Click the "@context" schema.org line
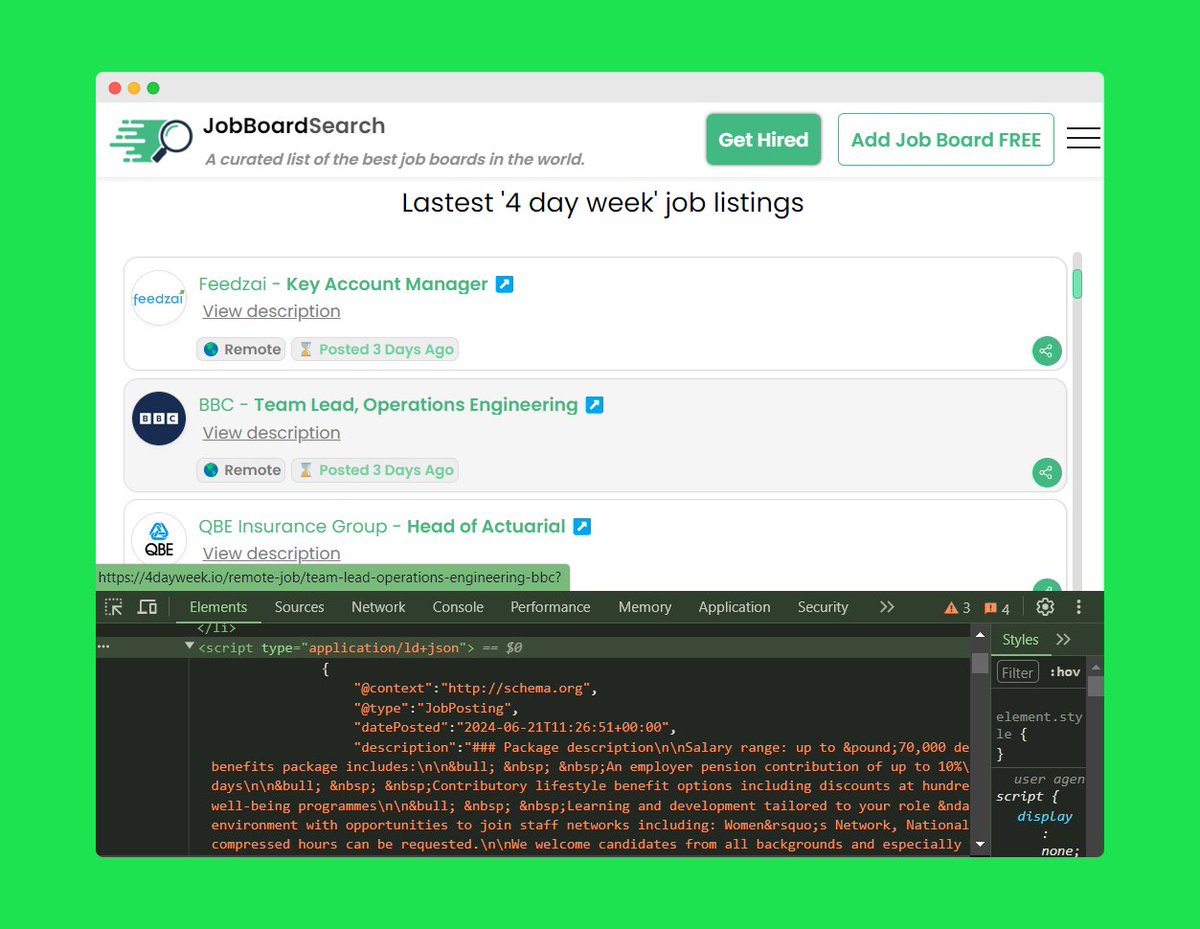The image size is (1200, 929). click(x=475, y=689)
